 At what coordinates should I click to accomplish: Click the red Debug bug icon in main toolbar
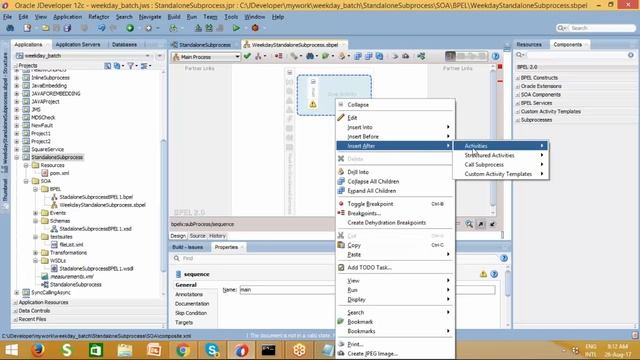[255, 28]
